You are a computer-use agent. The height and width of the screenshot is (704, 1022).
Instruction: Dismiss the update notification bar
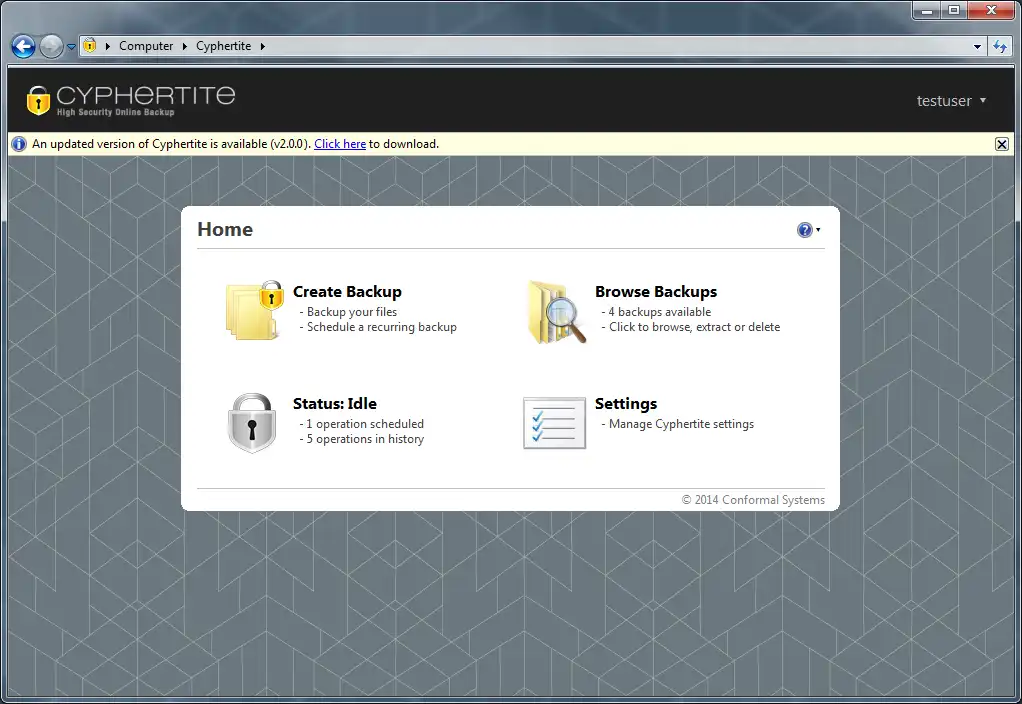pos(1002,144)
